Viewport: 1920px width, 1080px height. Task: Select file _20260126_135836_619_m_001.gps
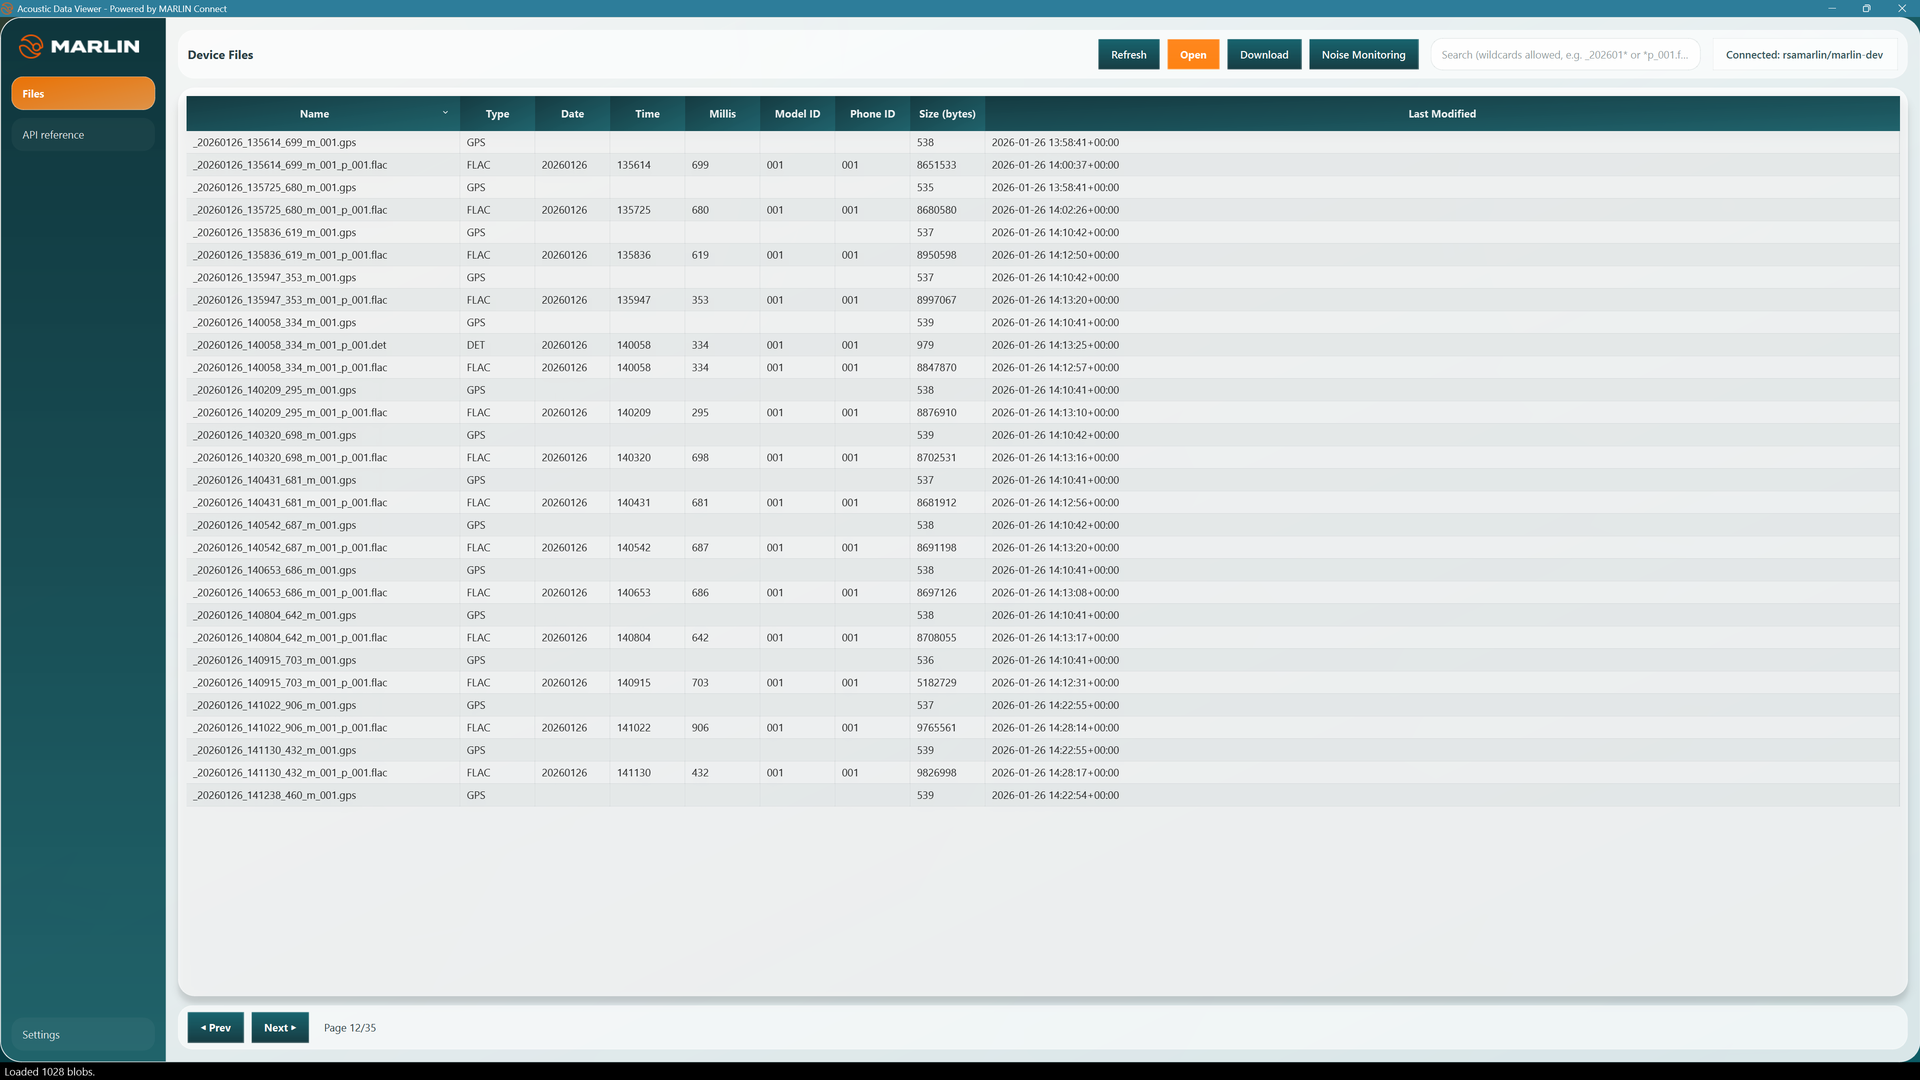coord(275,233)
